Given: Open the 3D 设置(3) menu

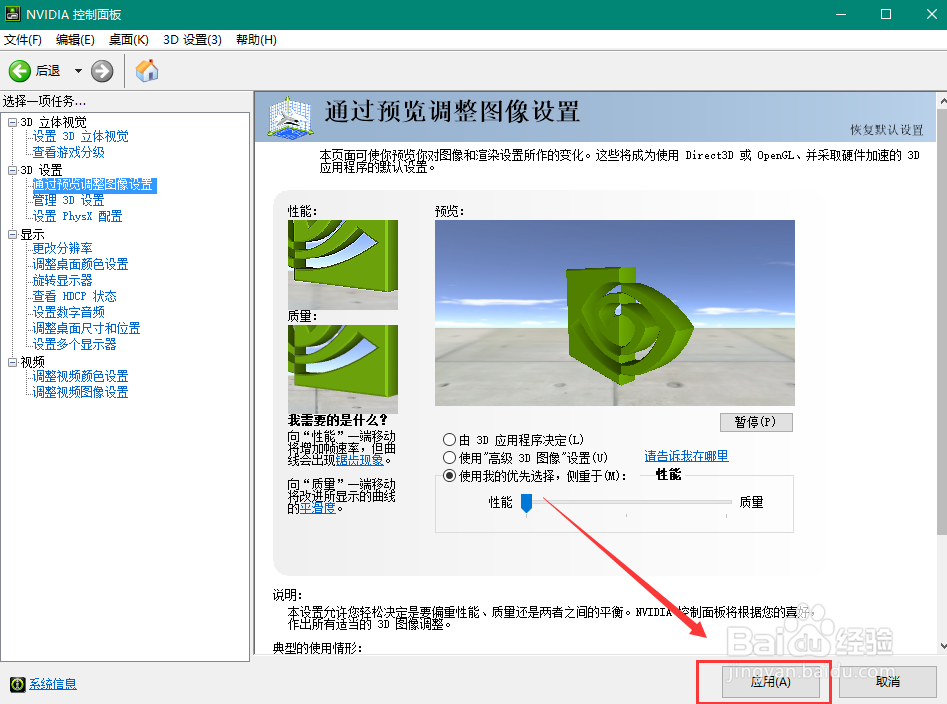Looking at the screenshot, I should pos(193,40).
